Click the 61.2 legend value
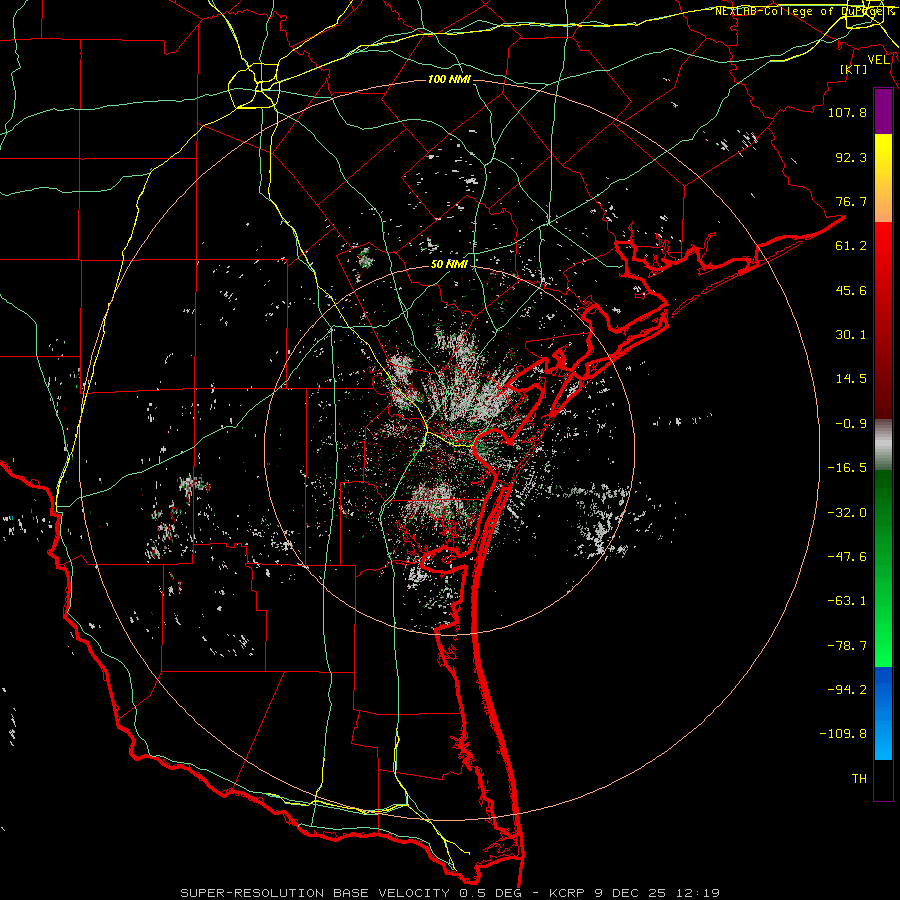This screenshot has width=900, height=900. click(851, 246)
